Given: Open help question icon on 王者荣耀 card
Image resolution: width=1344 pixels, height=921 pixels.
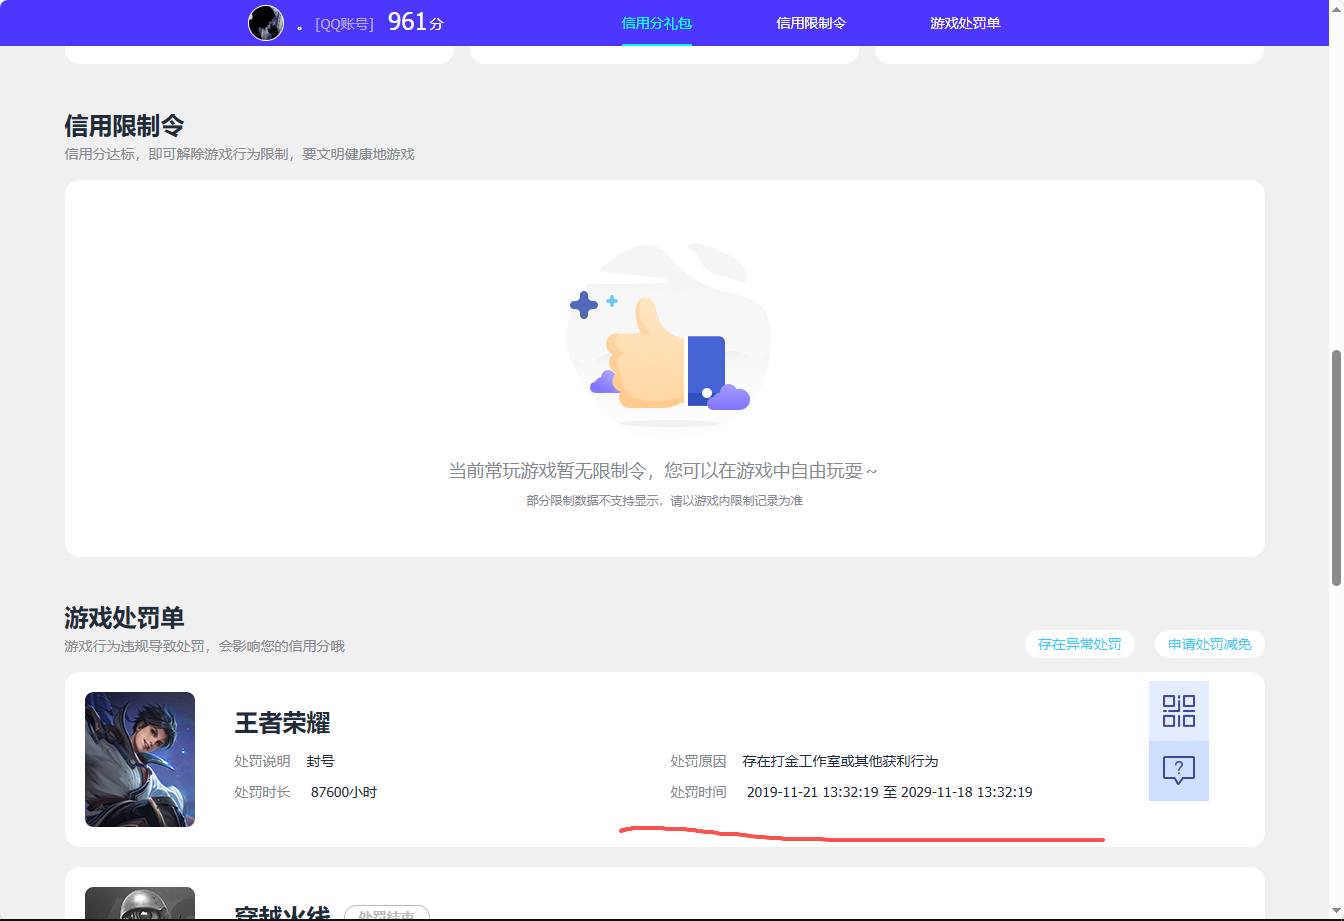Looking at the screenshot, I should pyautogui.click(x=1179, y=771).
